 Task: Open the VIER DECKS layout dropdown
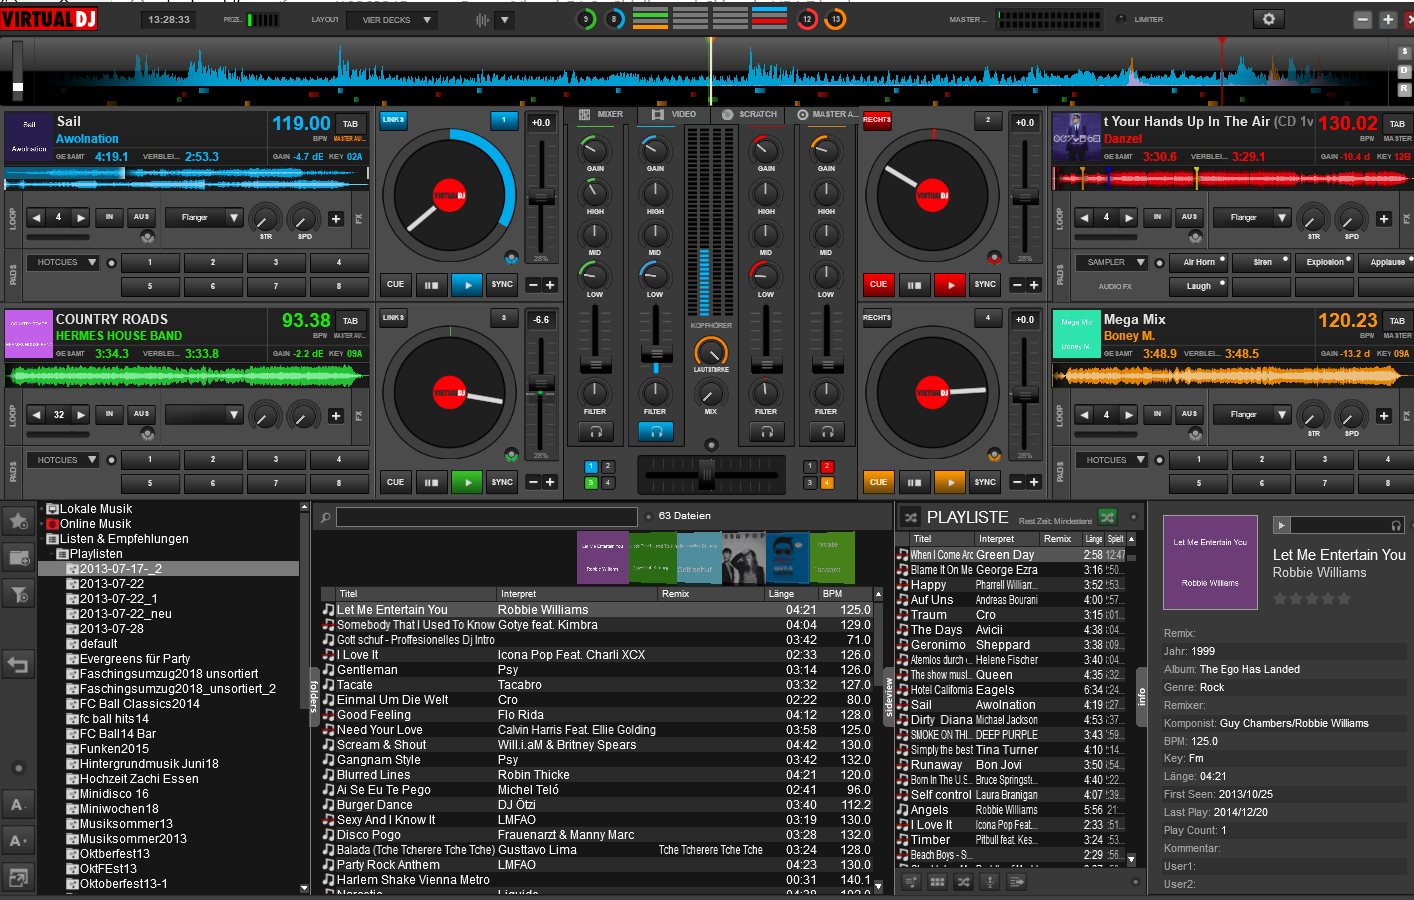point(392,20)
